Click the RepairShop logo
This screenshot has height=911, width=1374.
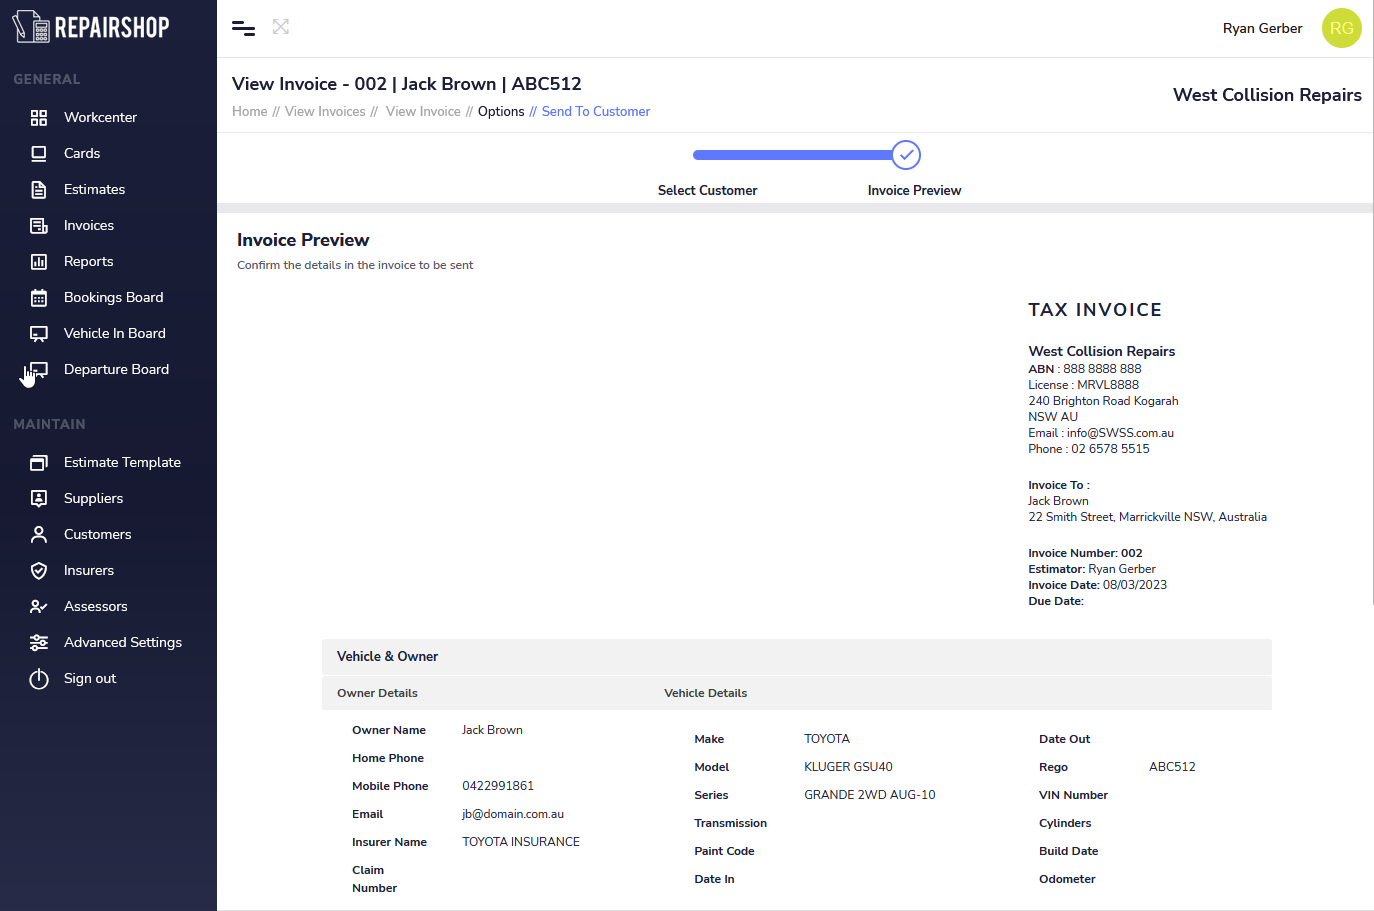(x=91, y=27)
